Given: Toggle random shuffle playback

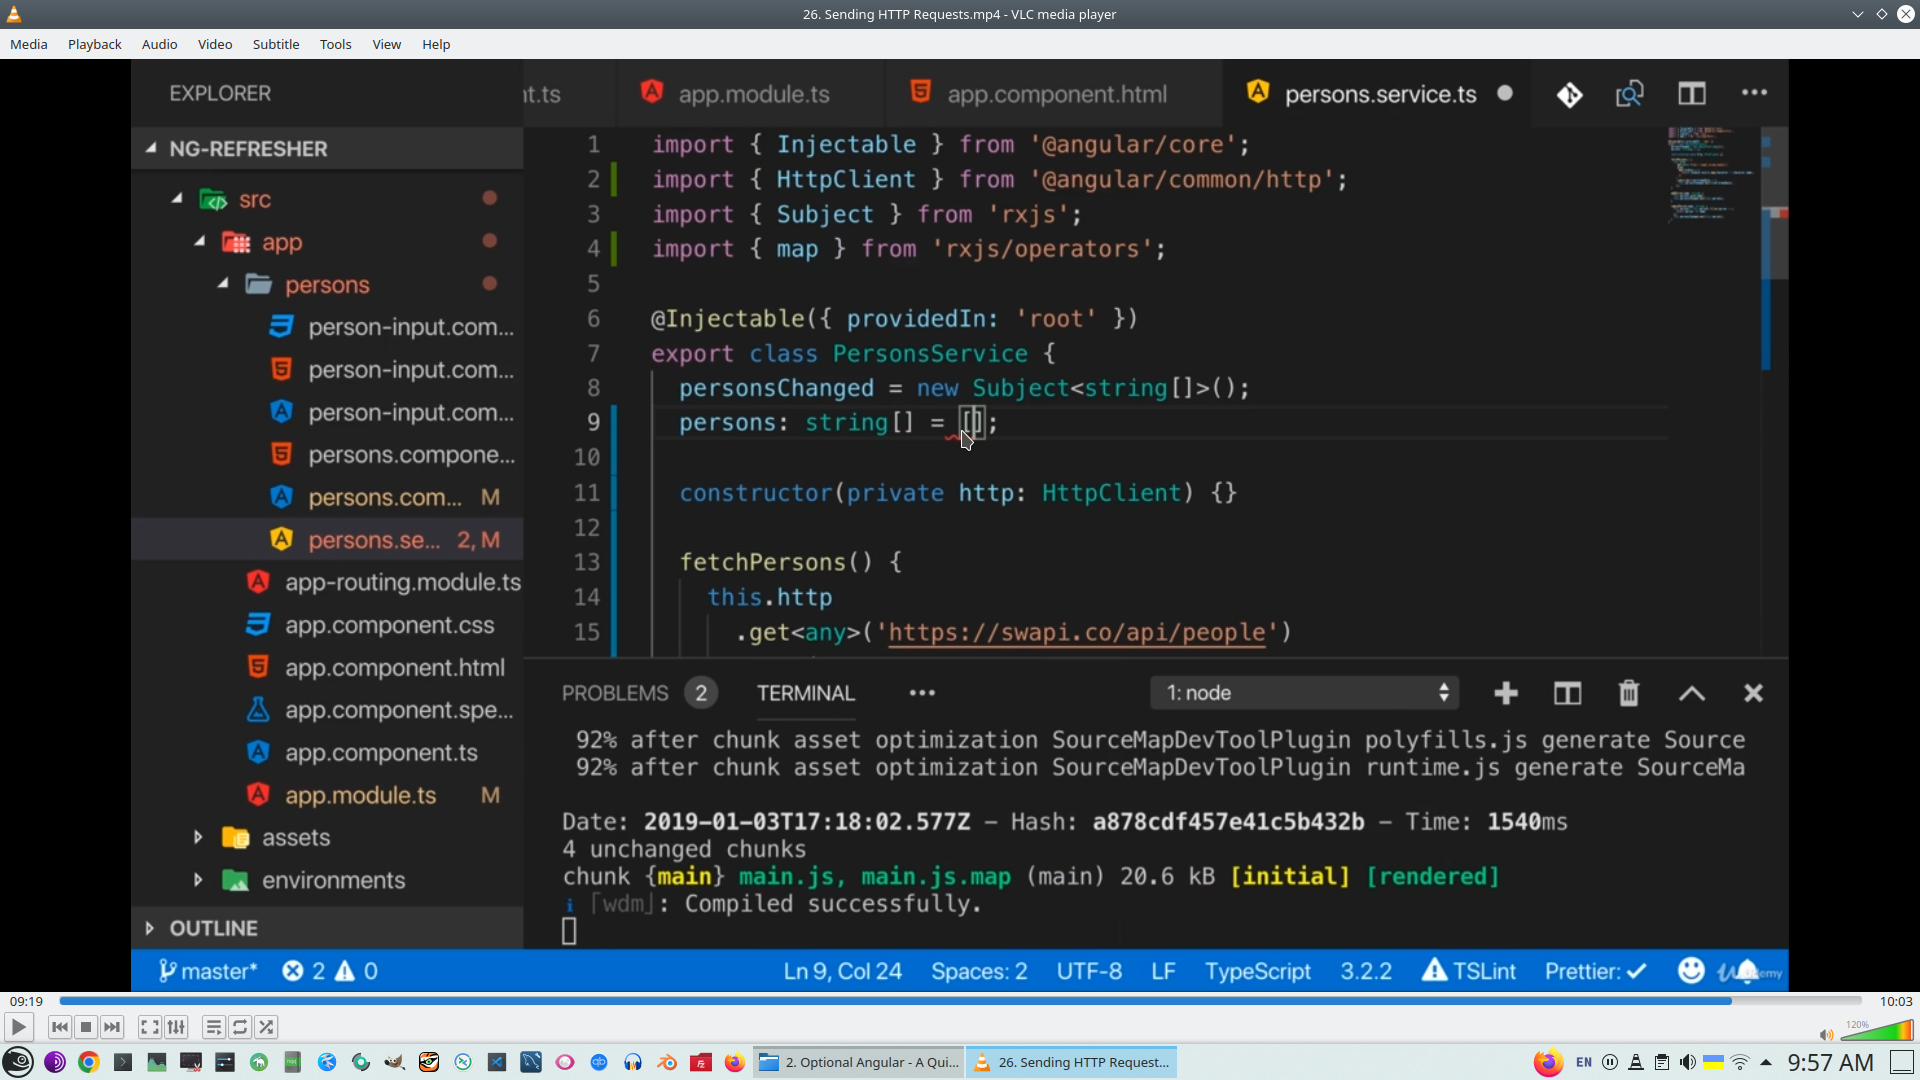Looking at the screenshot, I should click(266, 1027).
